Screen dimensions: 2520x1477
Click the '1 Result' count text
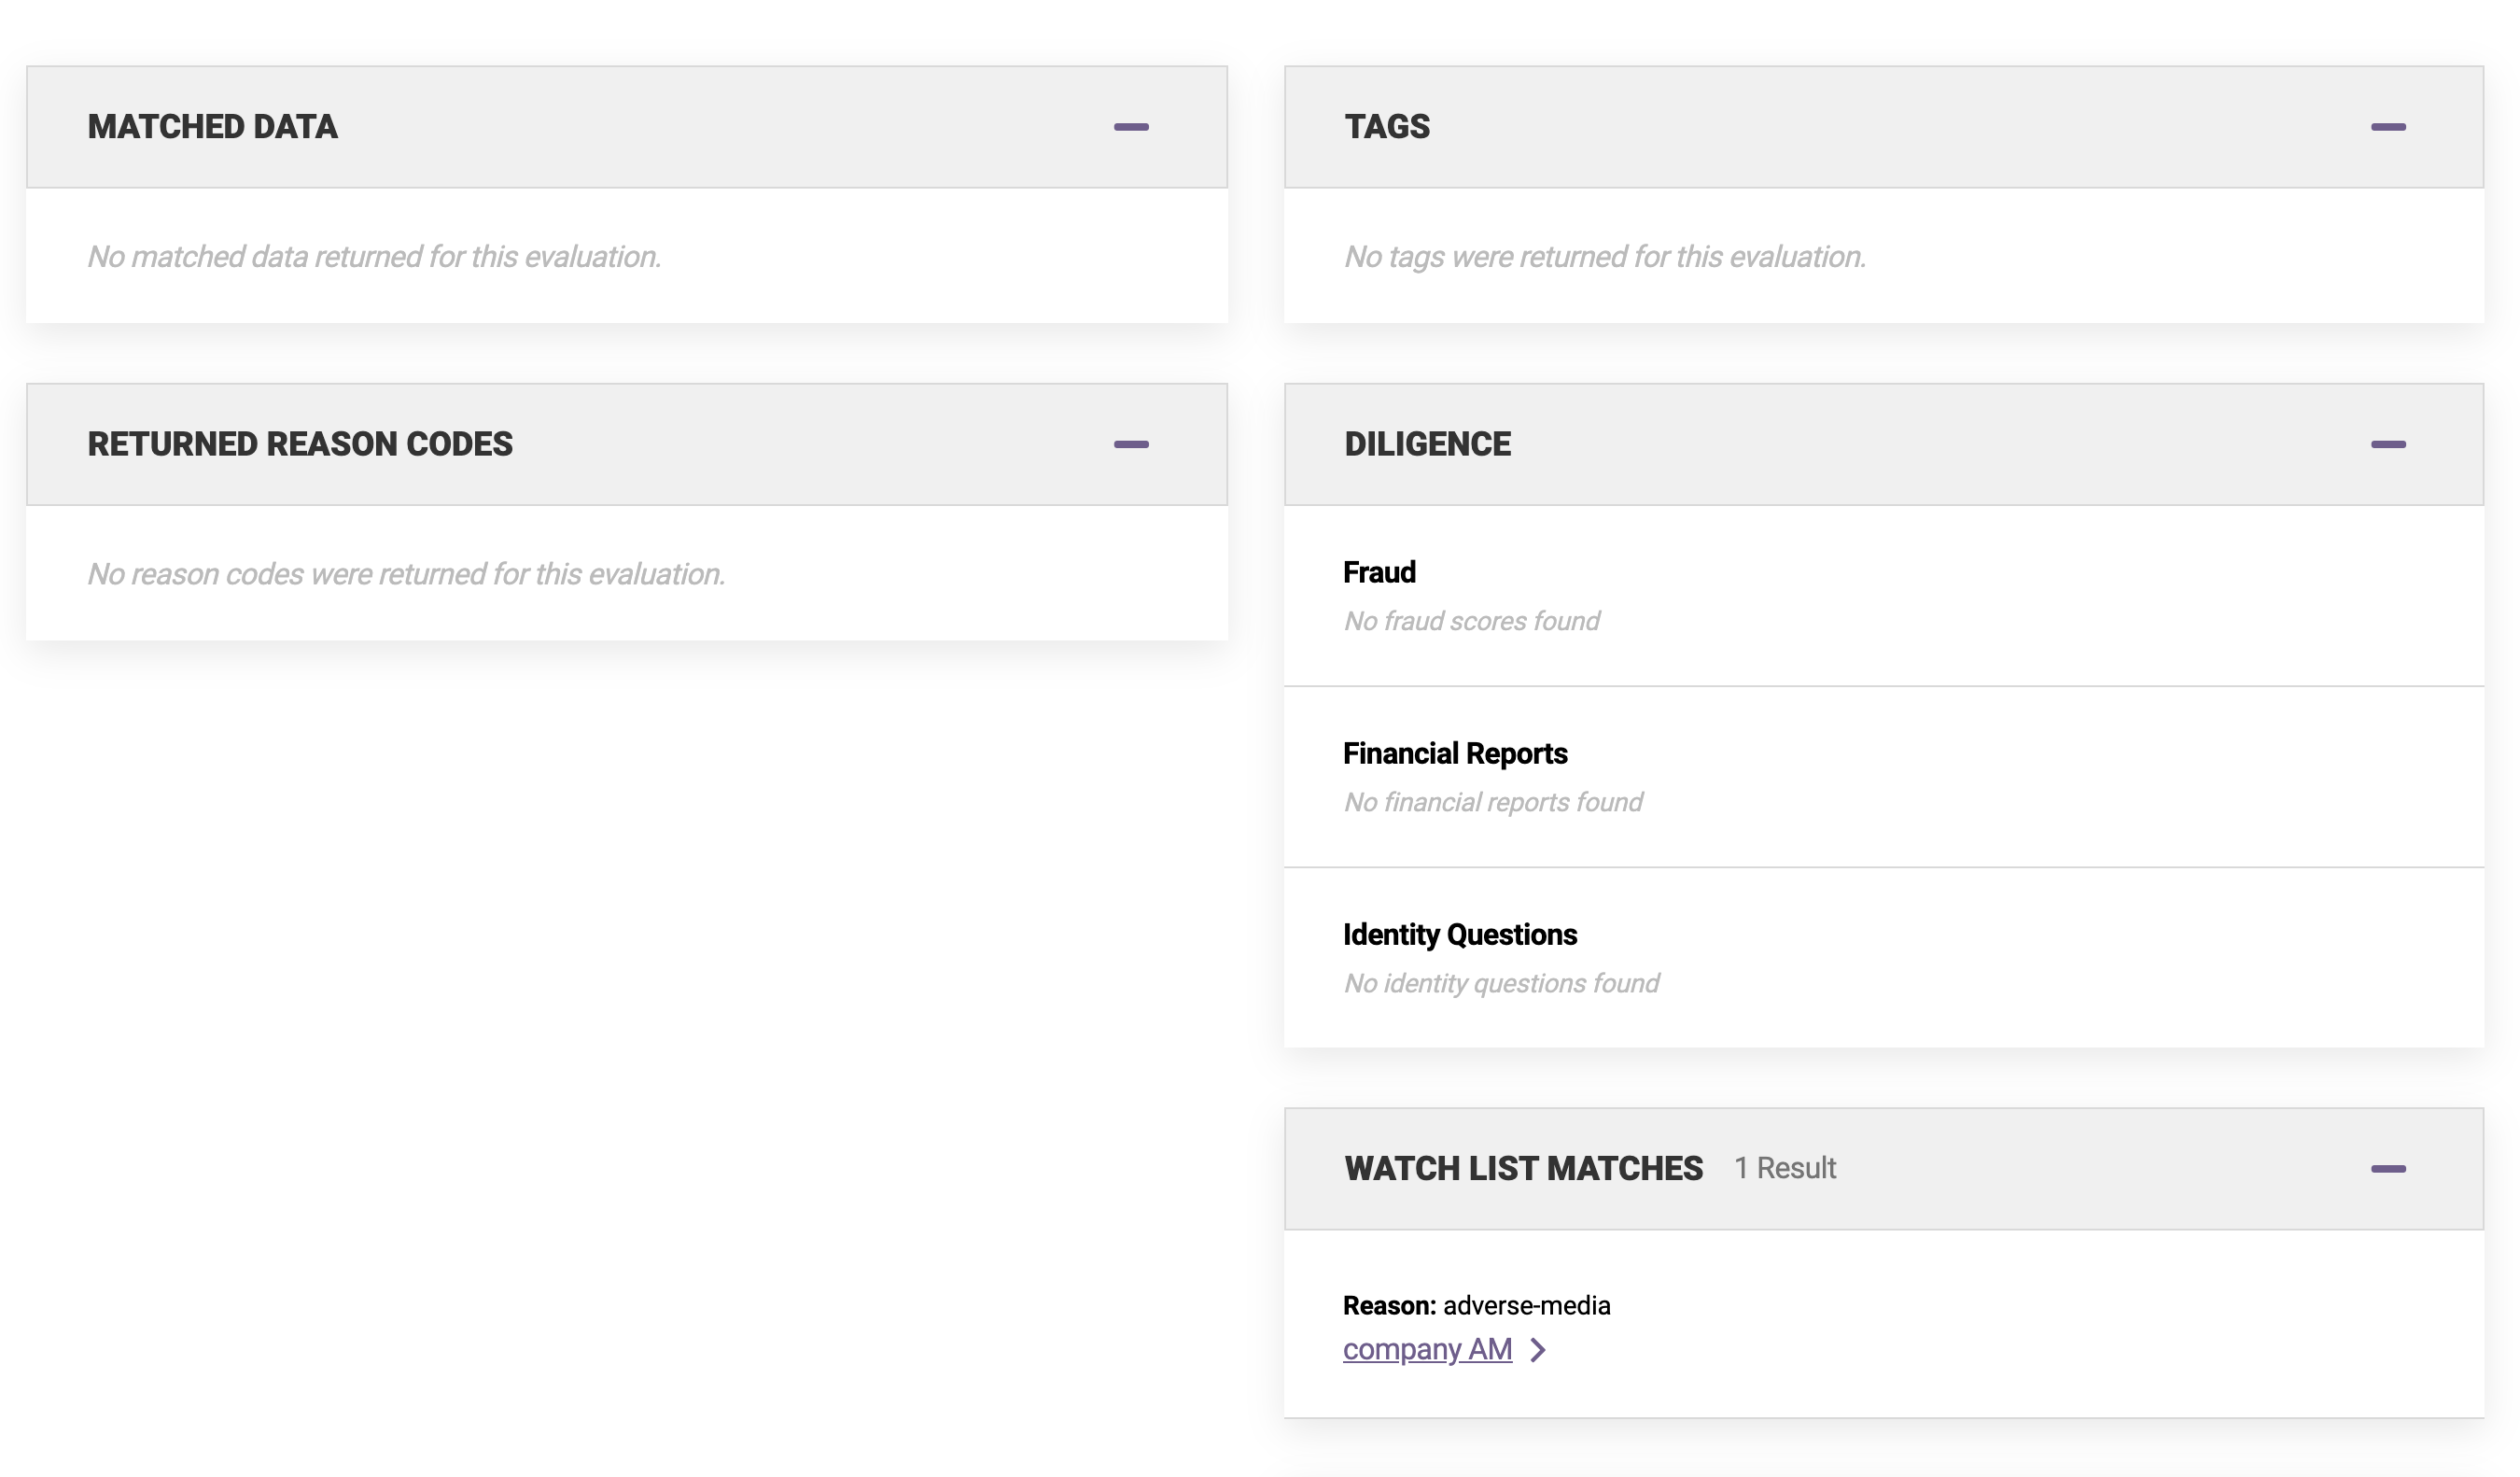pyautogui.click(x=1785, y=1168)
